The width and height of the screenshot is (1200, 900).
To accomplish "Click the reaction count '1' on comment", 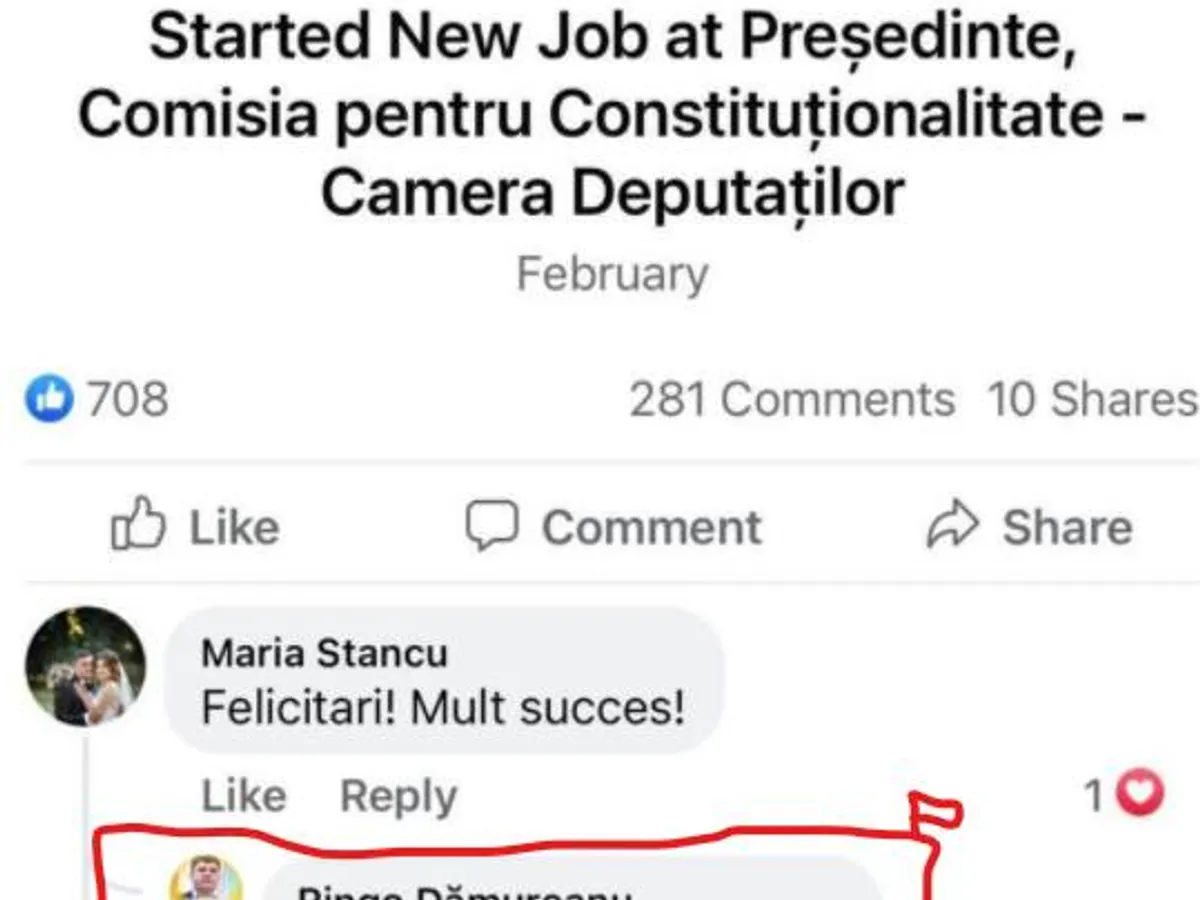I will coord(1094,797).
